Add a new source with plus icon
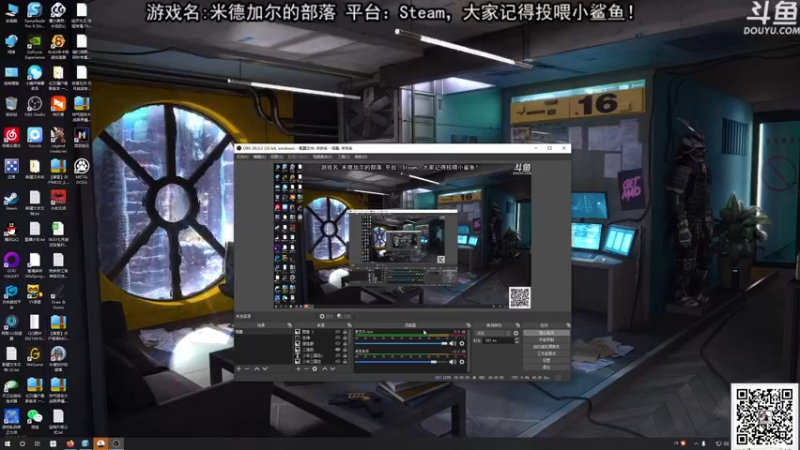800x450 pixels. click(298, 368)
